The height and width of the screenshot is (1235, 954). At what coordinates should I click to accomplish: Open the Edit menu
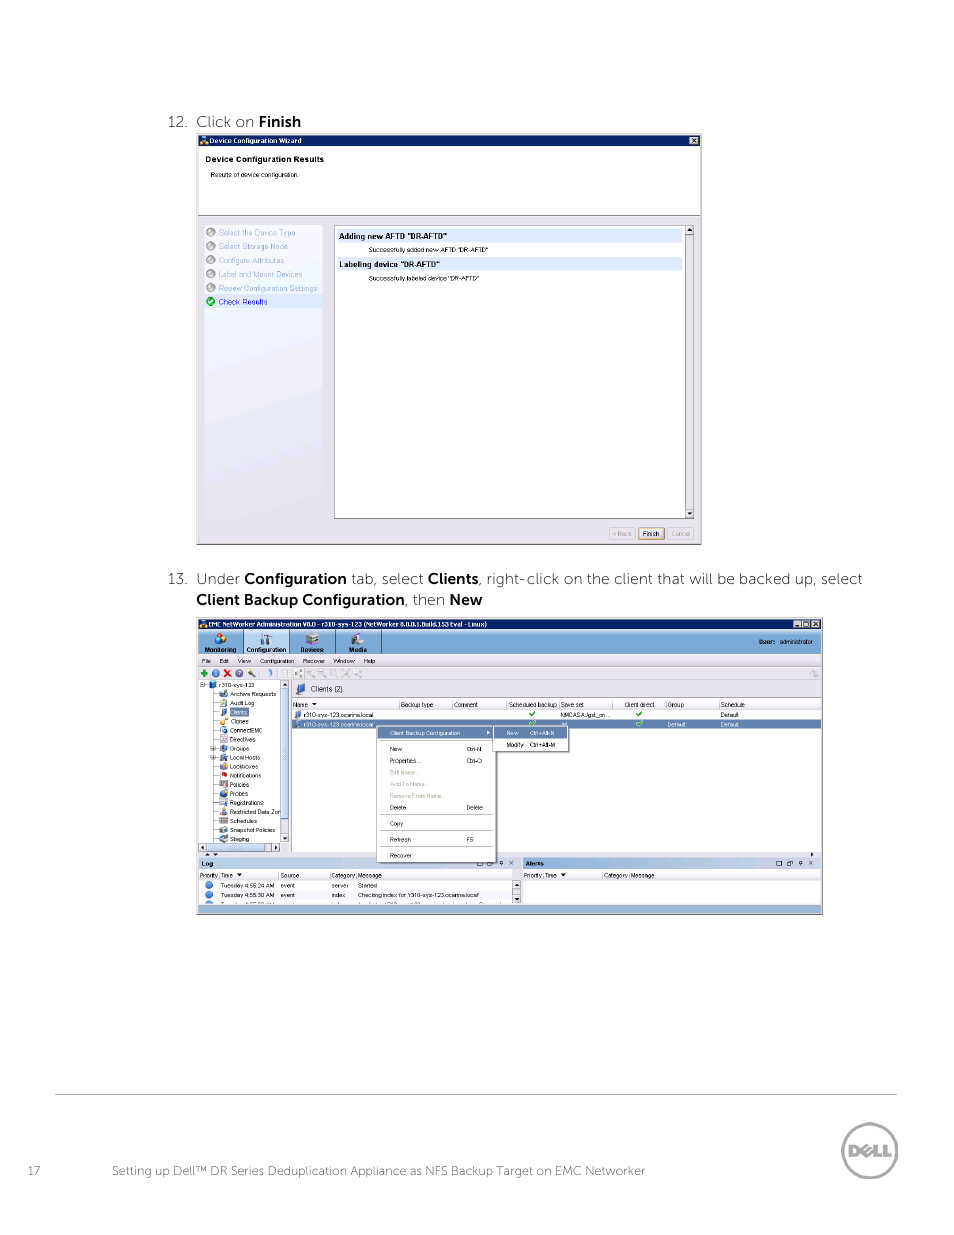tap(225, 661)
